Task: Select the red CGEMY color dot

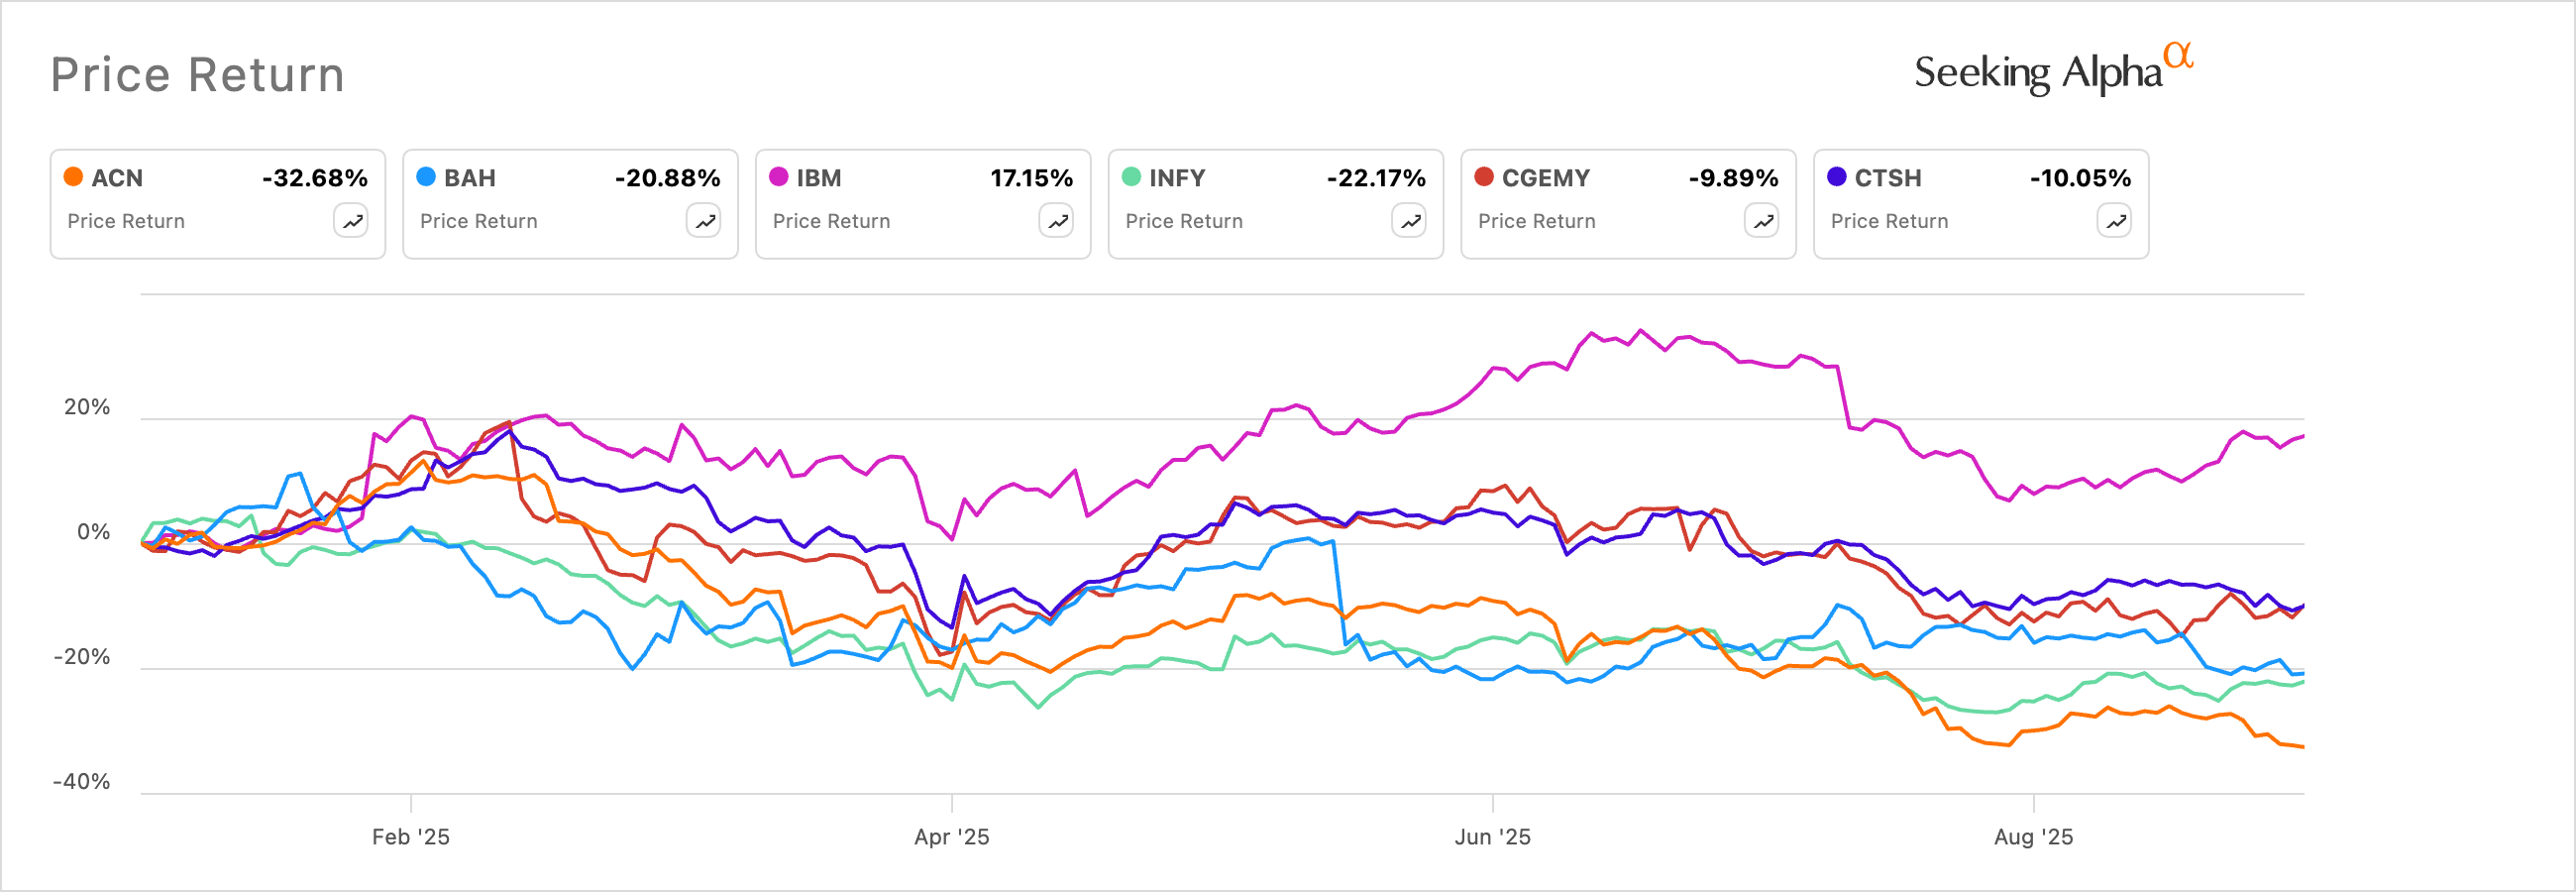Action: click(x=1484, y=177)
